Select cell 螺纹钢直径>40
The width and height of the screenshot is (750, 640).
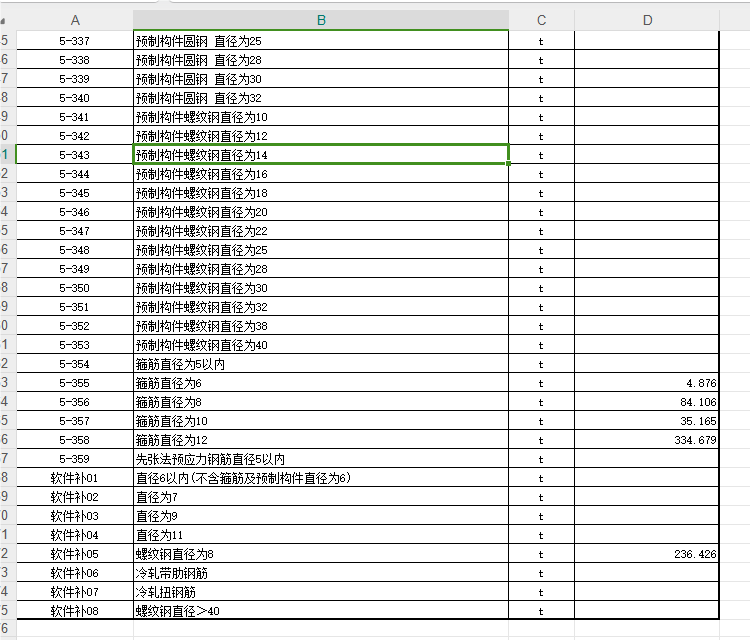coord(321,611)
